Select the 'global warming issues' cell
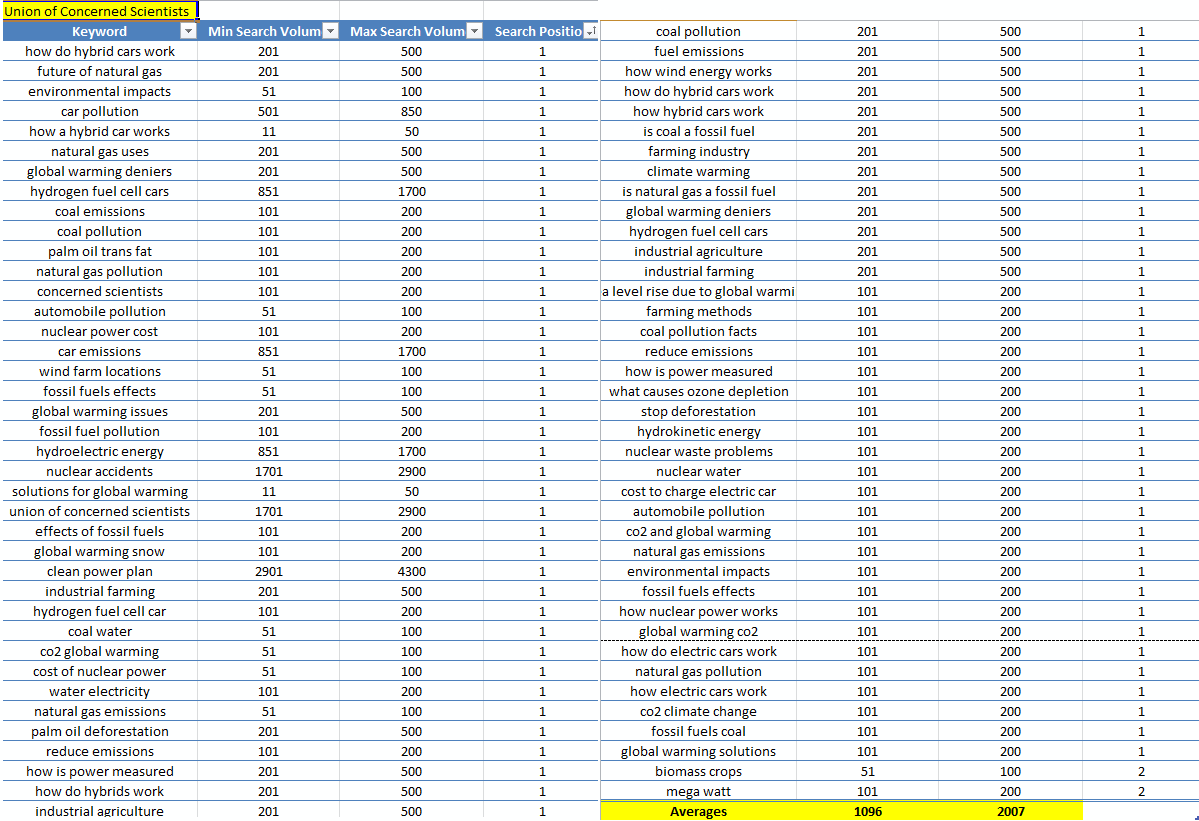This screenshot has height=821, width=1199. pyautogui.click(x=99, y=411)
